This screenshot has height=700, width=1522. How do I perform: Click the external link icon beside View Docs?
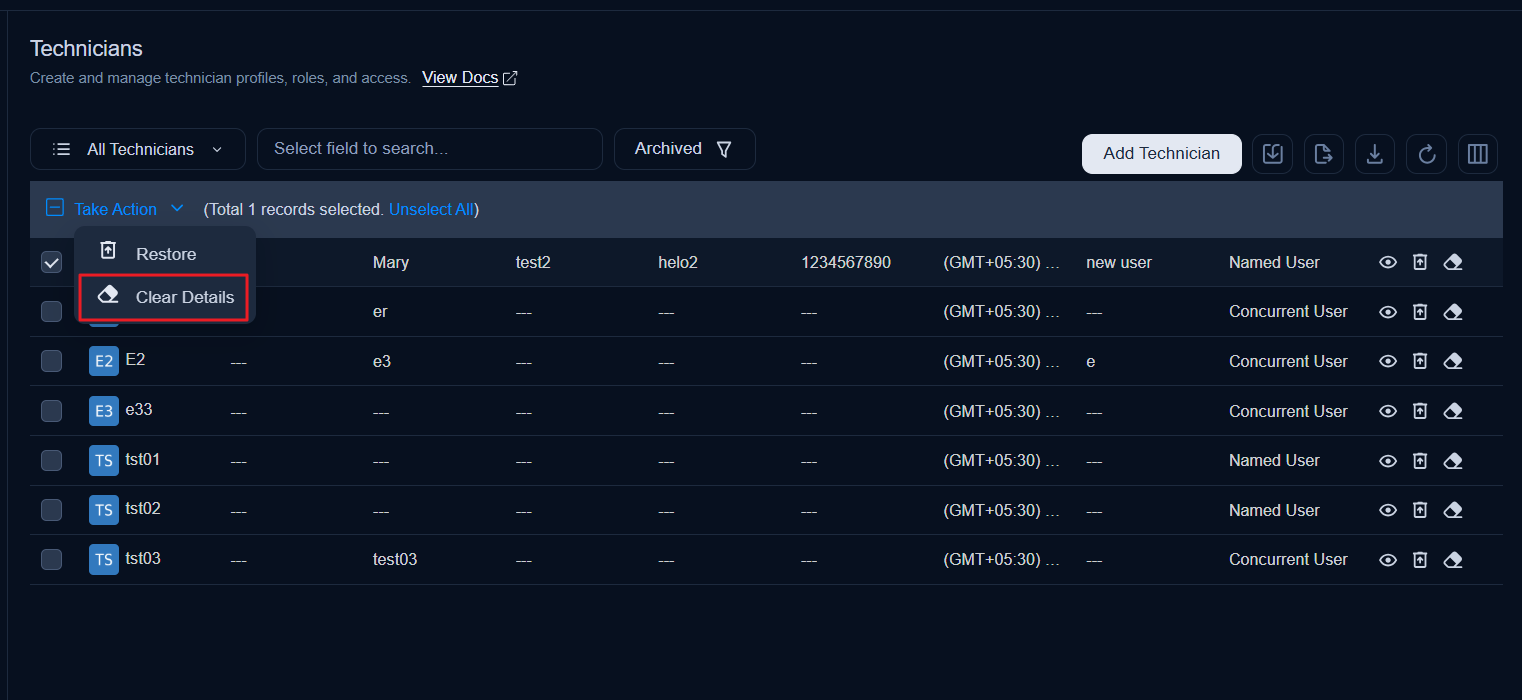click(x=510, y=78)
